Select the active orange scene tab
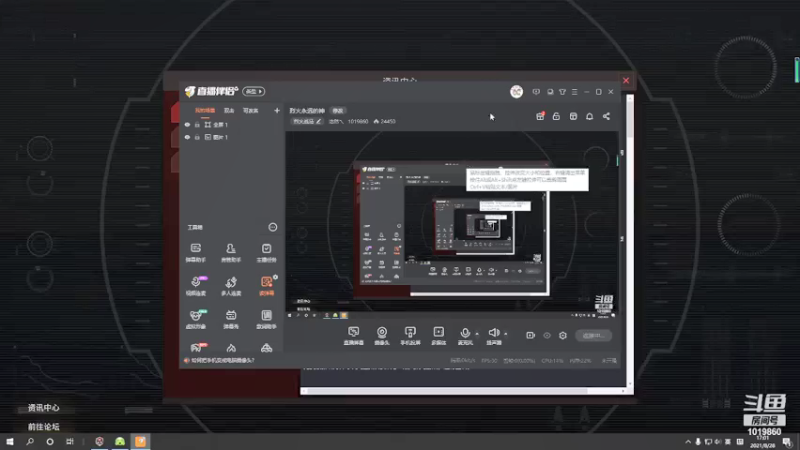Viewport: 800px width, 450px height. (205, 110)
